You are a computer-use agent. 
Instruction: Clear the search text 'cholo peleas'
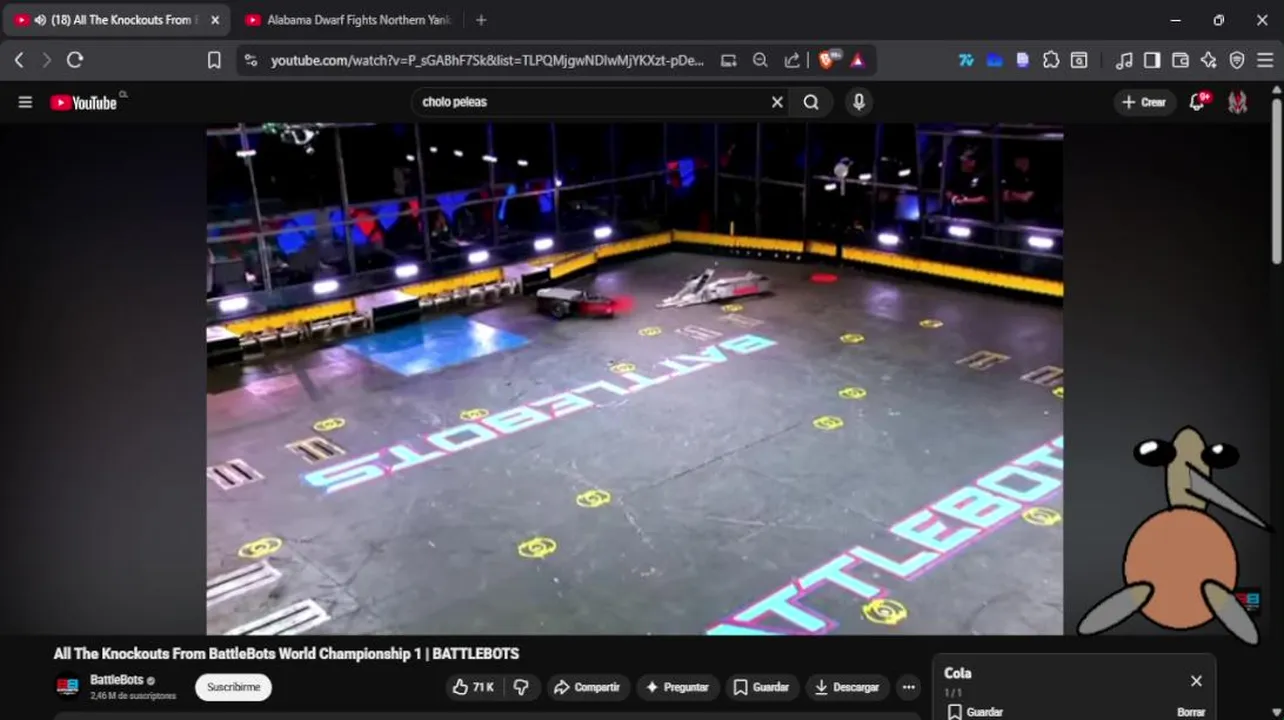pyautogui.click(x=777, y=102)
